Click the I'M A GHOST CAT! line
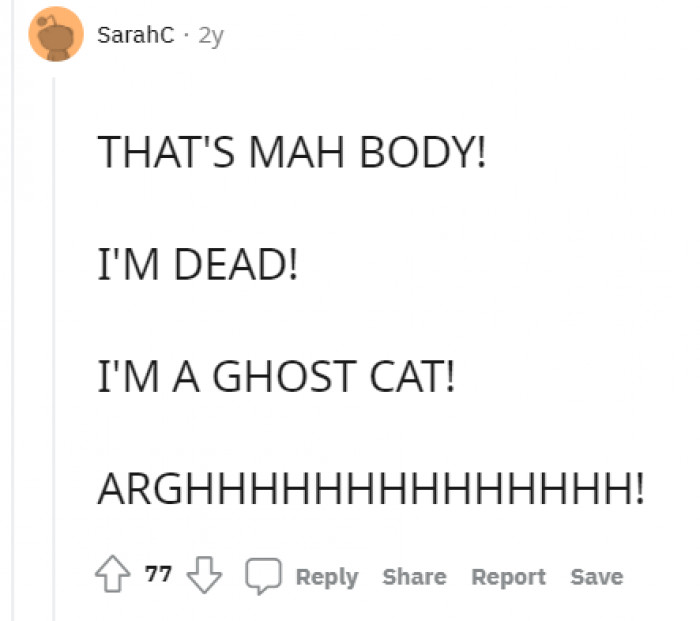 pyautogui.click(x=276, y=377)
